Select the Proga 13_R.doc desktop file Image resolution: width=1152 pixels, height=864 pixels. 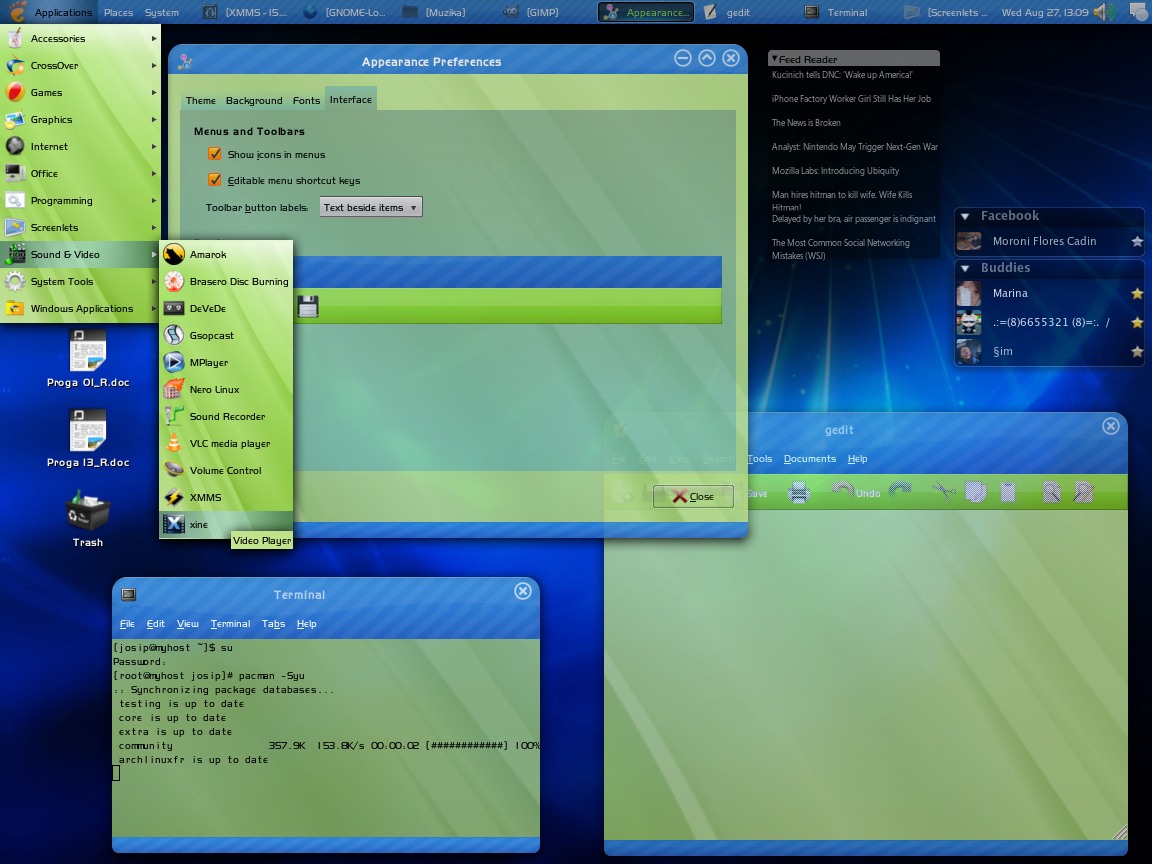tap(87, 439)
